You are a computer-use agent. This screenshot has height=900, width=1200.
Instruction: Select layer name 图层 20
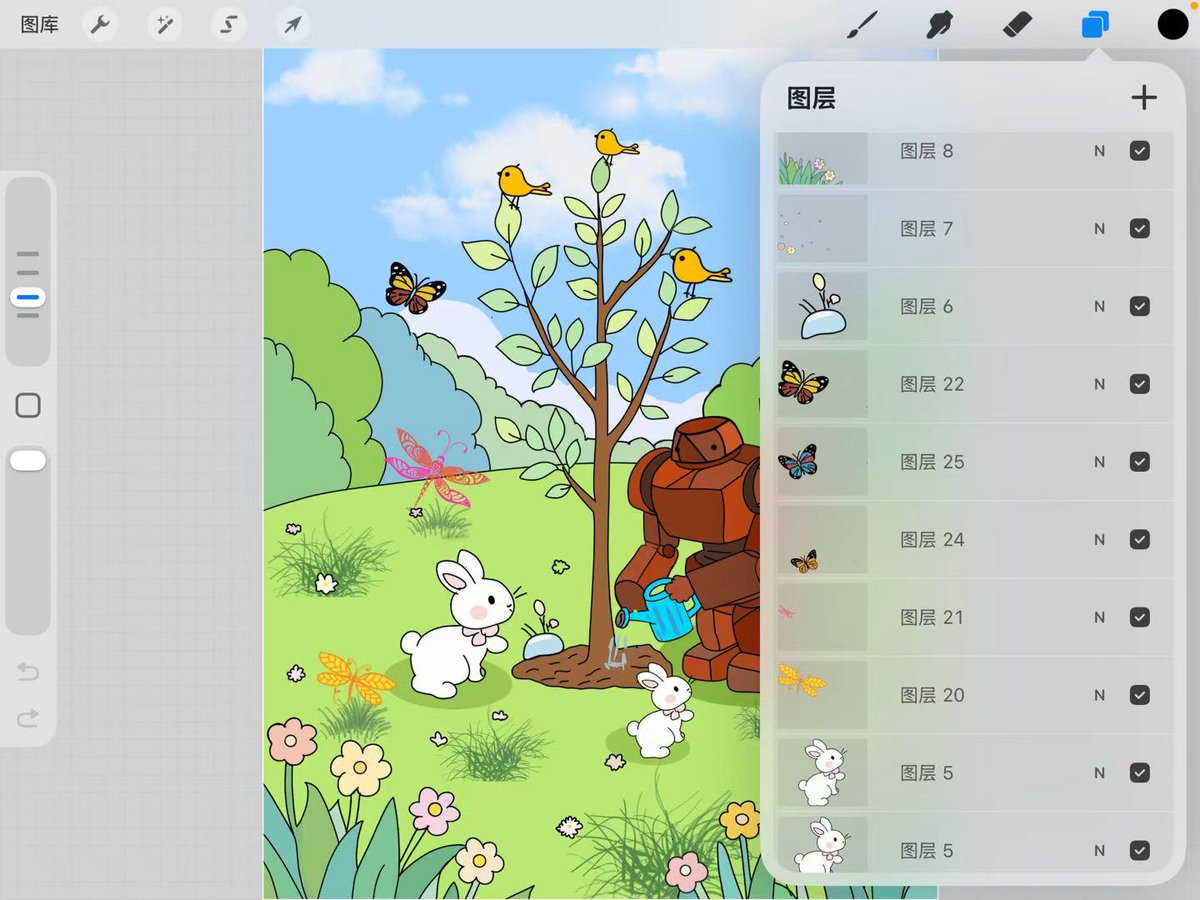(932, 695)
